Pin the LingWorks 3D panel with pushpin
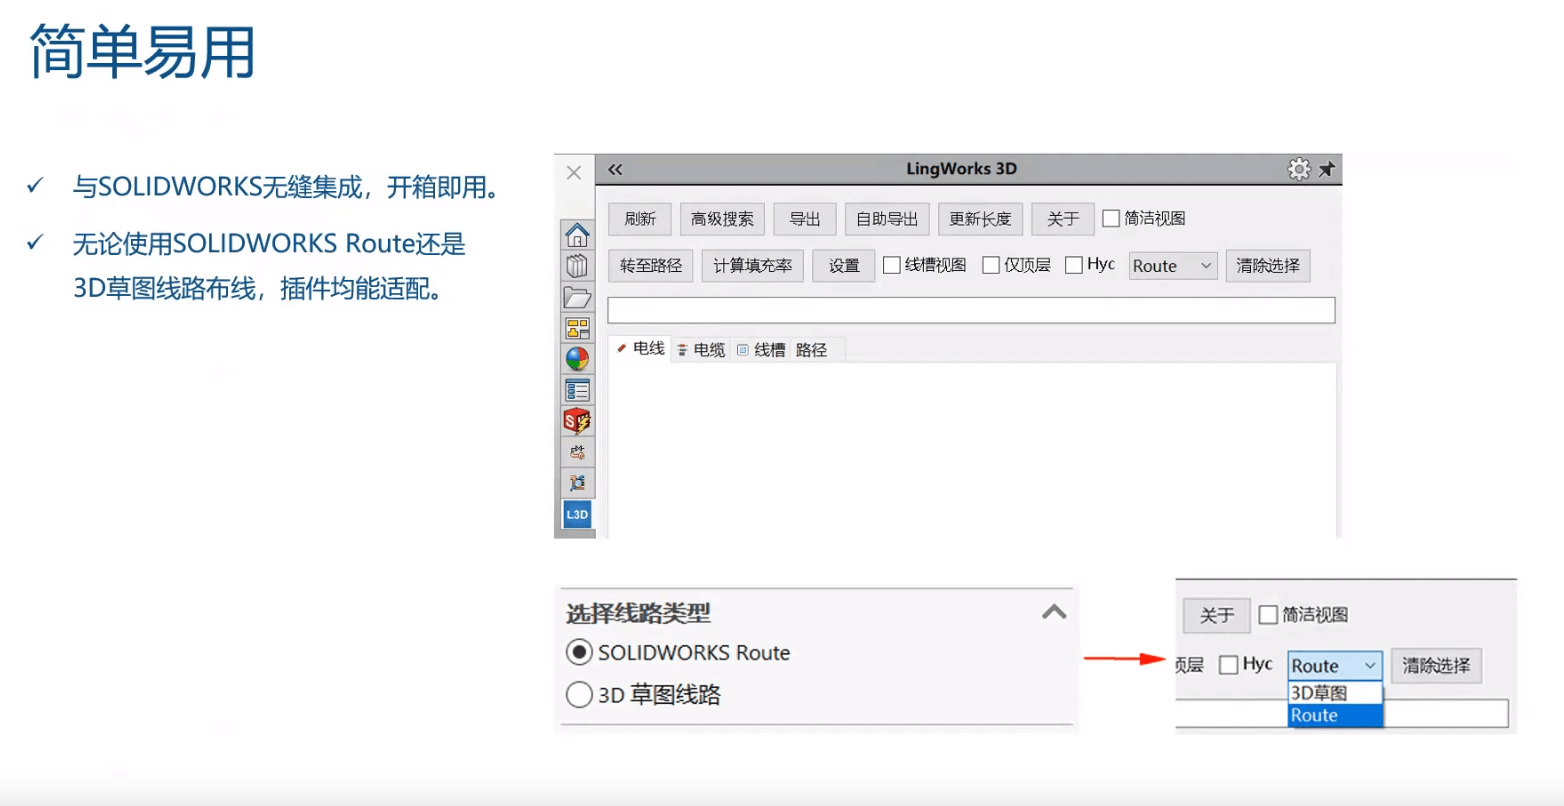Image resolution: width=1564 pixels, height=806 pixels. (x=1326, y=169)
